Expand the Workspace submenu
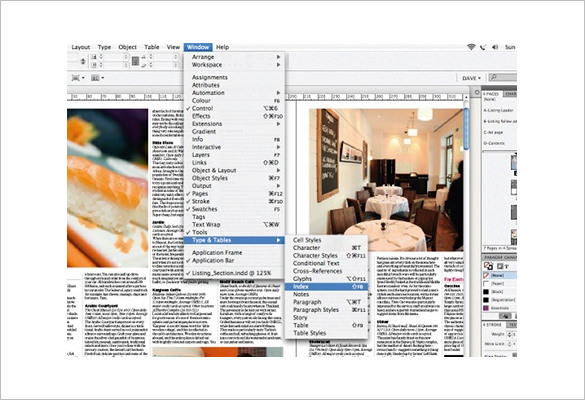The height and width of the screenshot is (400, 585). [234, 65]
